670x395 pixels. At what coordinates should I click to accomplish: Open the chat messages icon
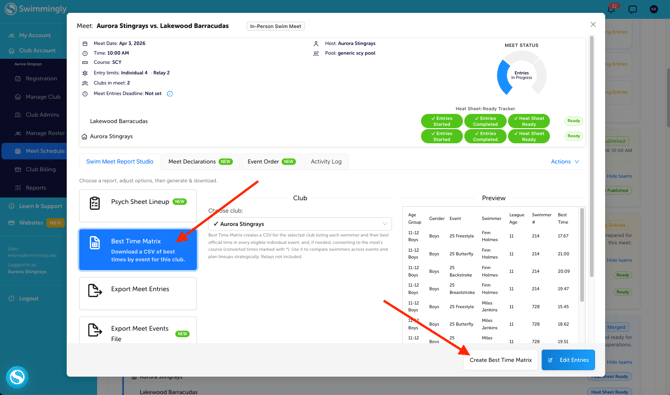coord(632,9)
